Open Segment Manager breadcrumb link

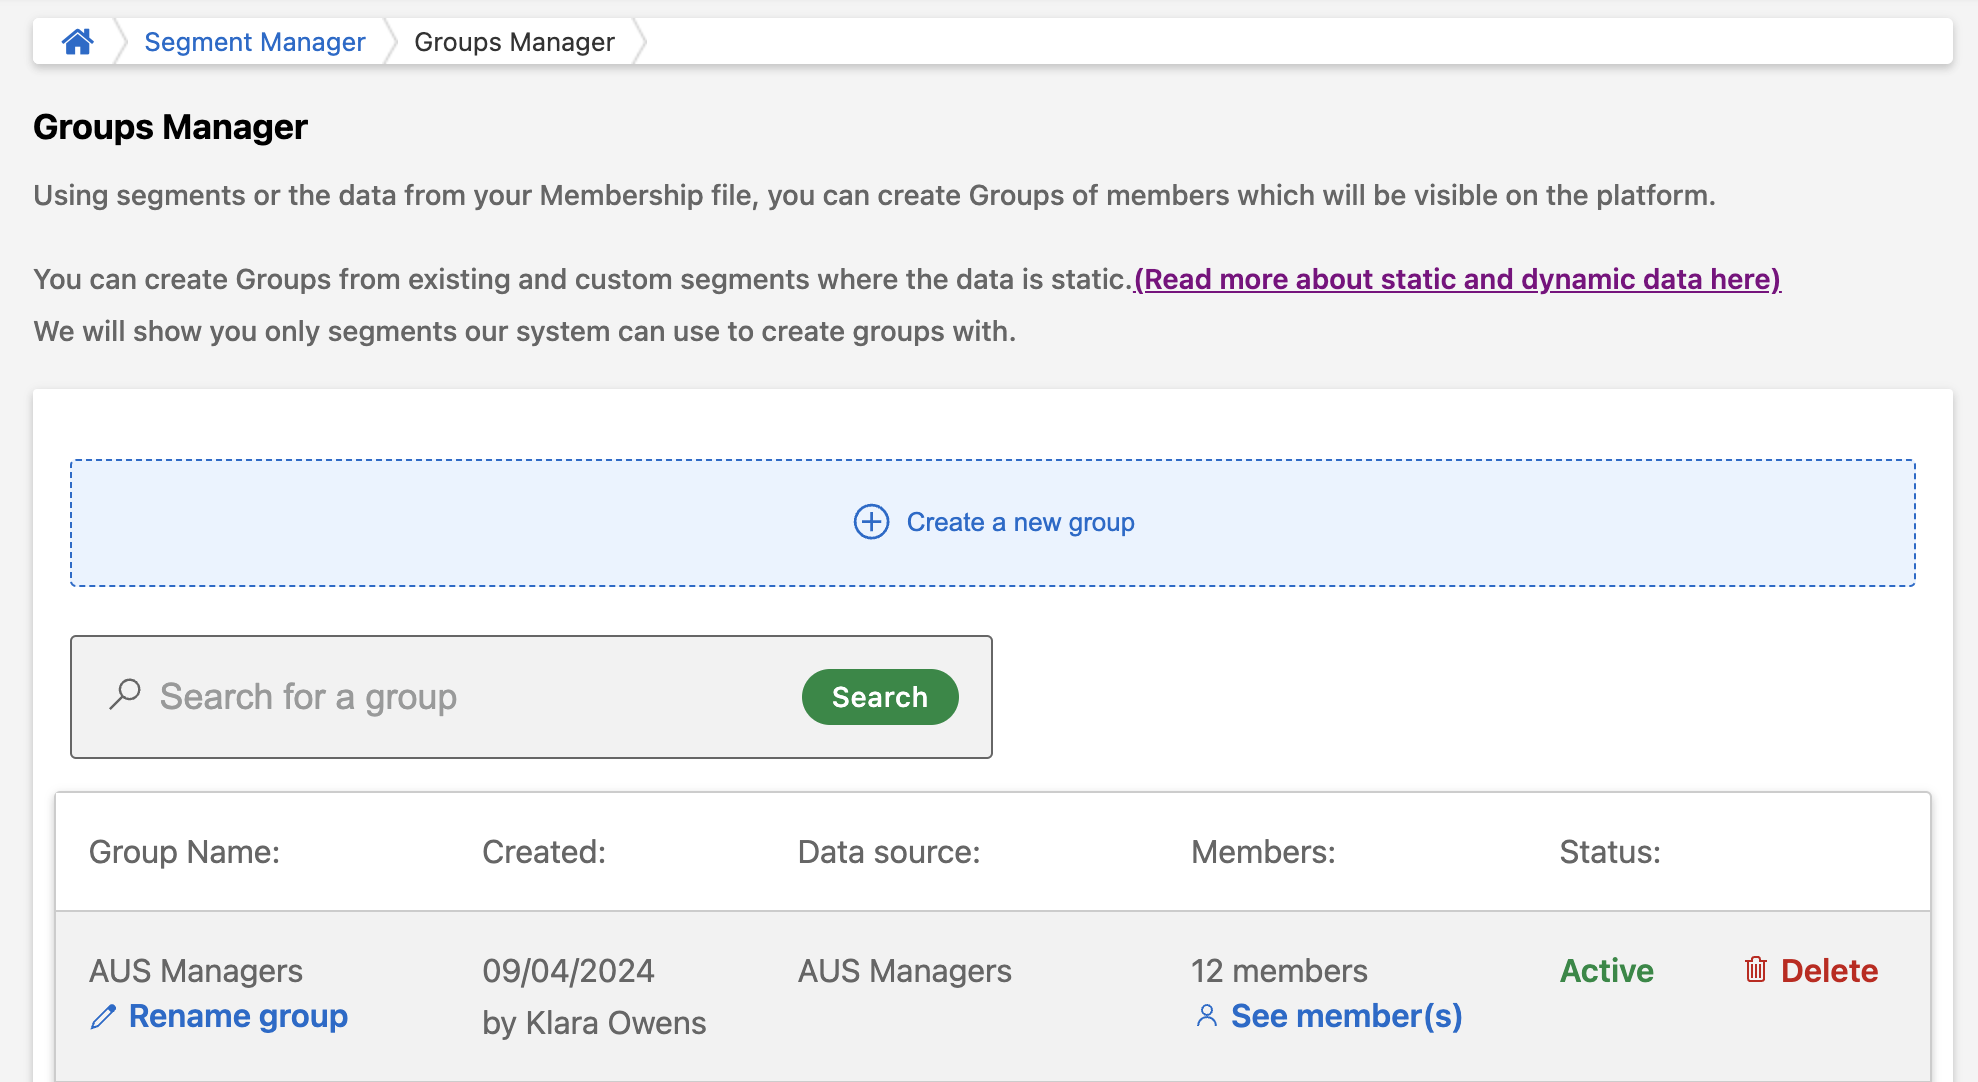click(255, 42)
